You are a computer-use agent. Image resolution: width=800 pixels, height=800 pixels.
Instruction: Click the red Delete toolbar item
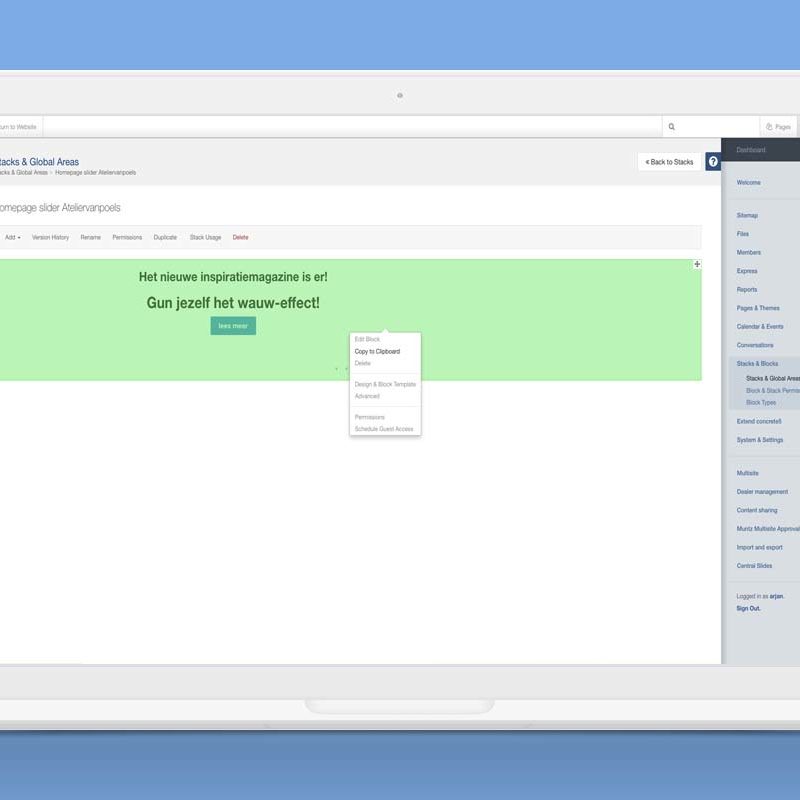click(240, 237)
